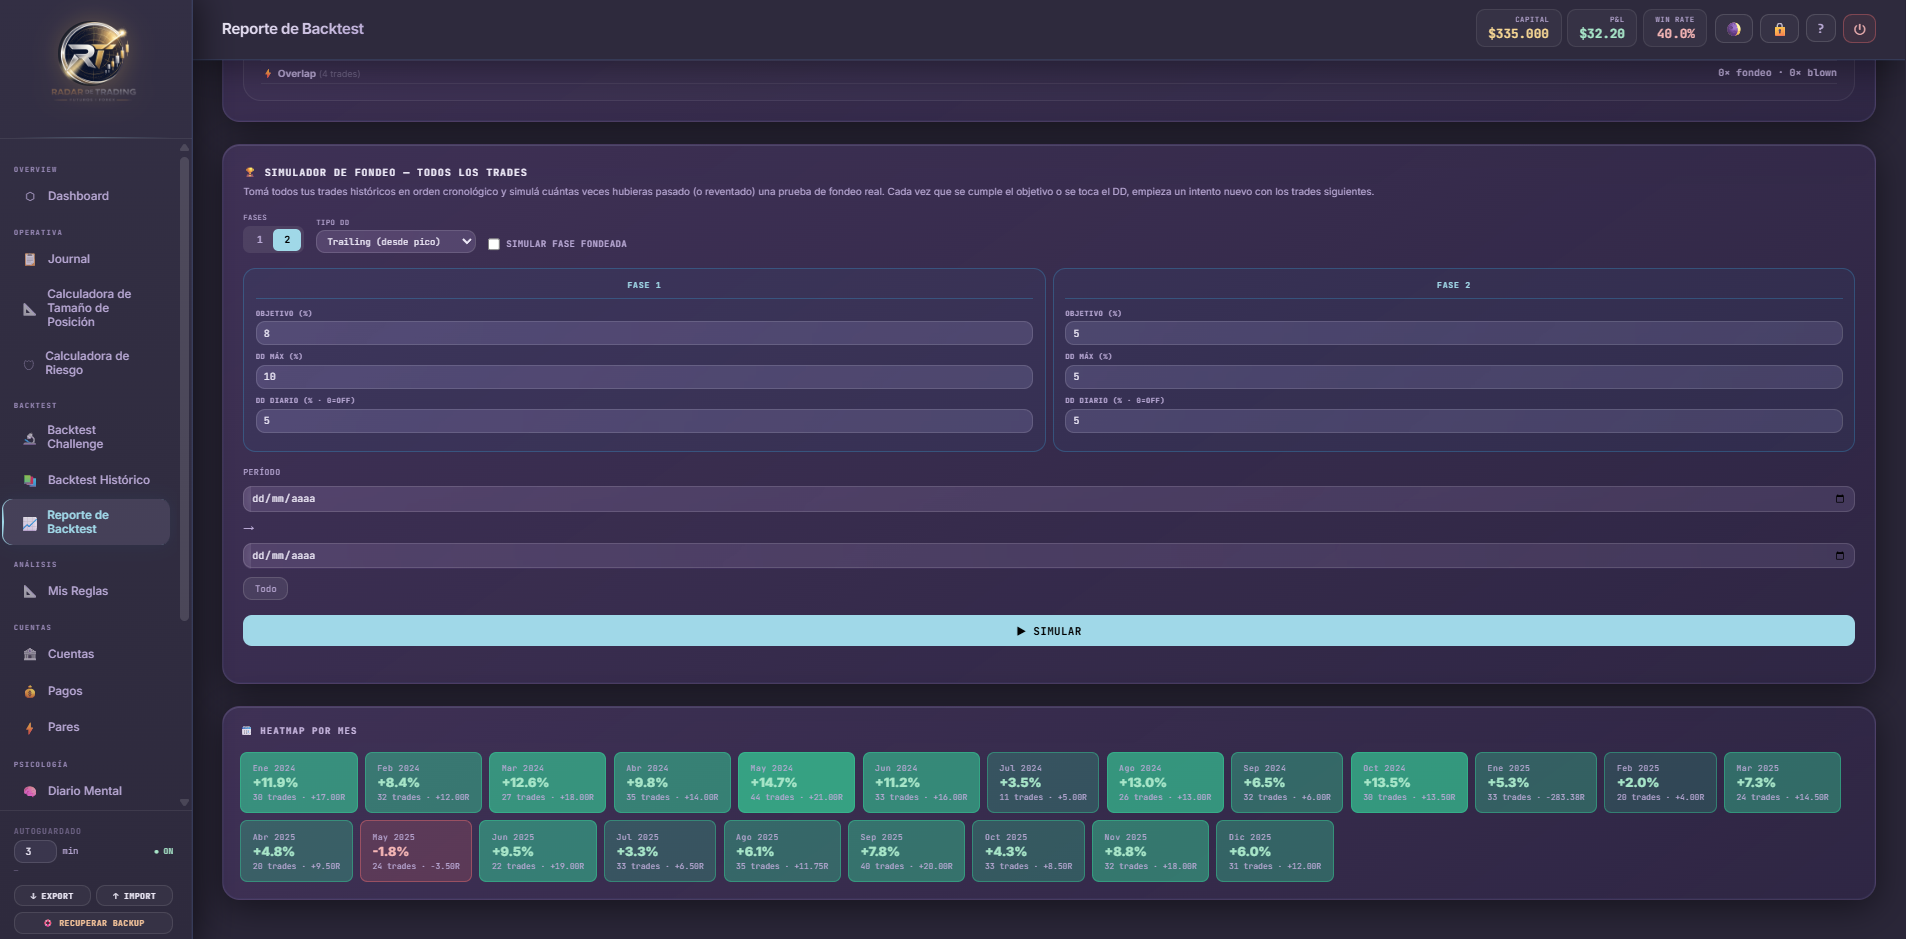
Task: Open help with the question mark icon
Action: click(1821, 29)
